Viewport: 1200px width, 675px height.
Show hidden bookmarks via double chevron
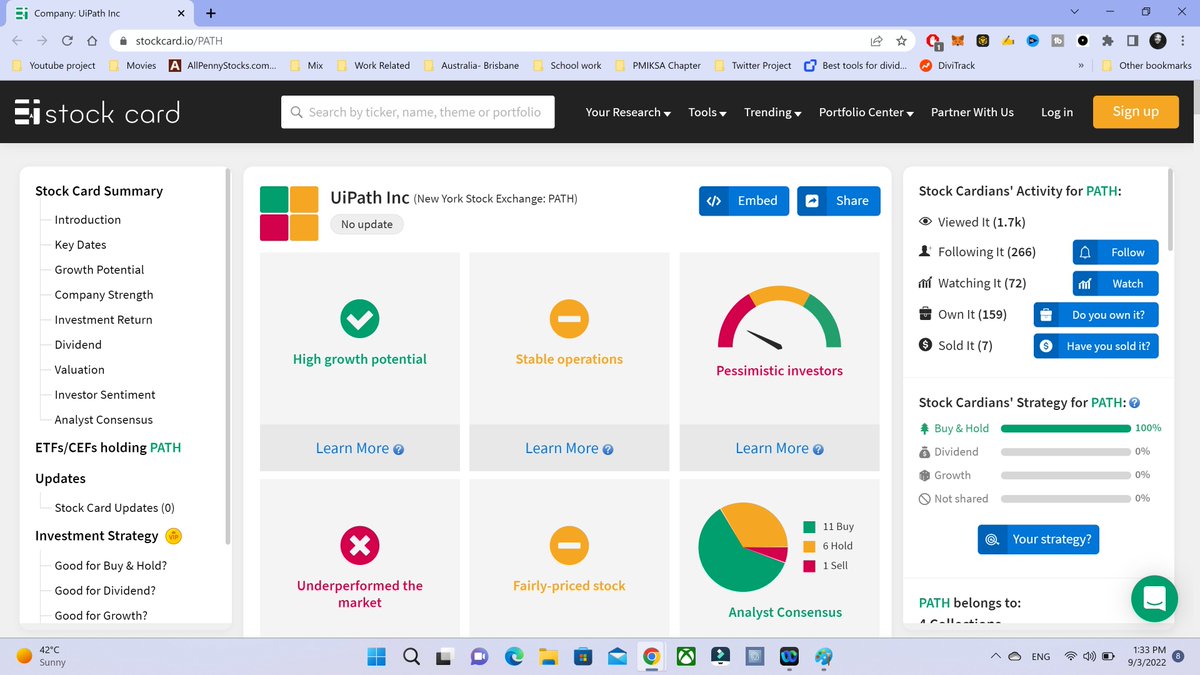(1082, 66)
